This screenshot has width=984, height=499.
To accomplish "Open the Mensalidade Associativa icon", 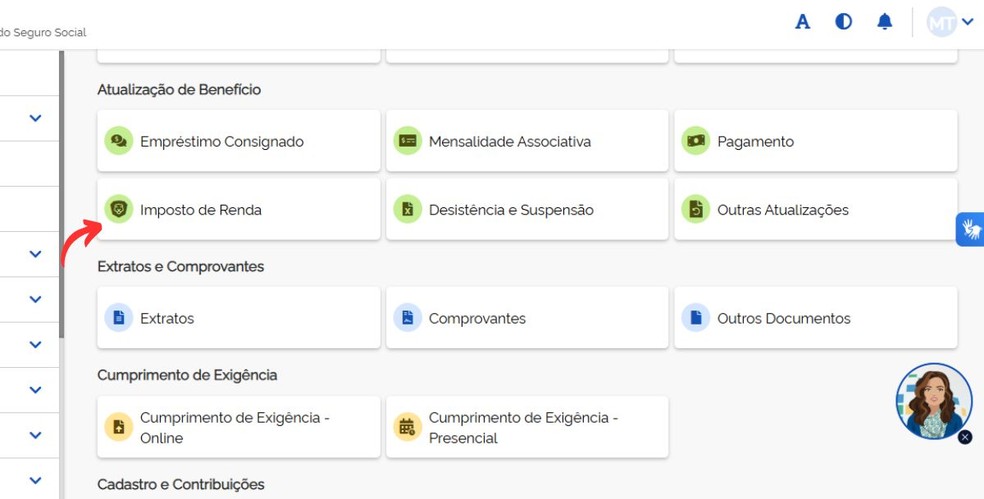I will 407,141.
